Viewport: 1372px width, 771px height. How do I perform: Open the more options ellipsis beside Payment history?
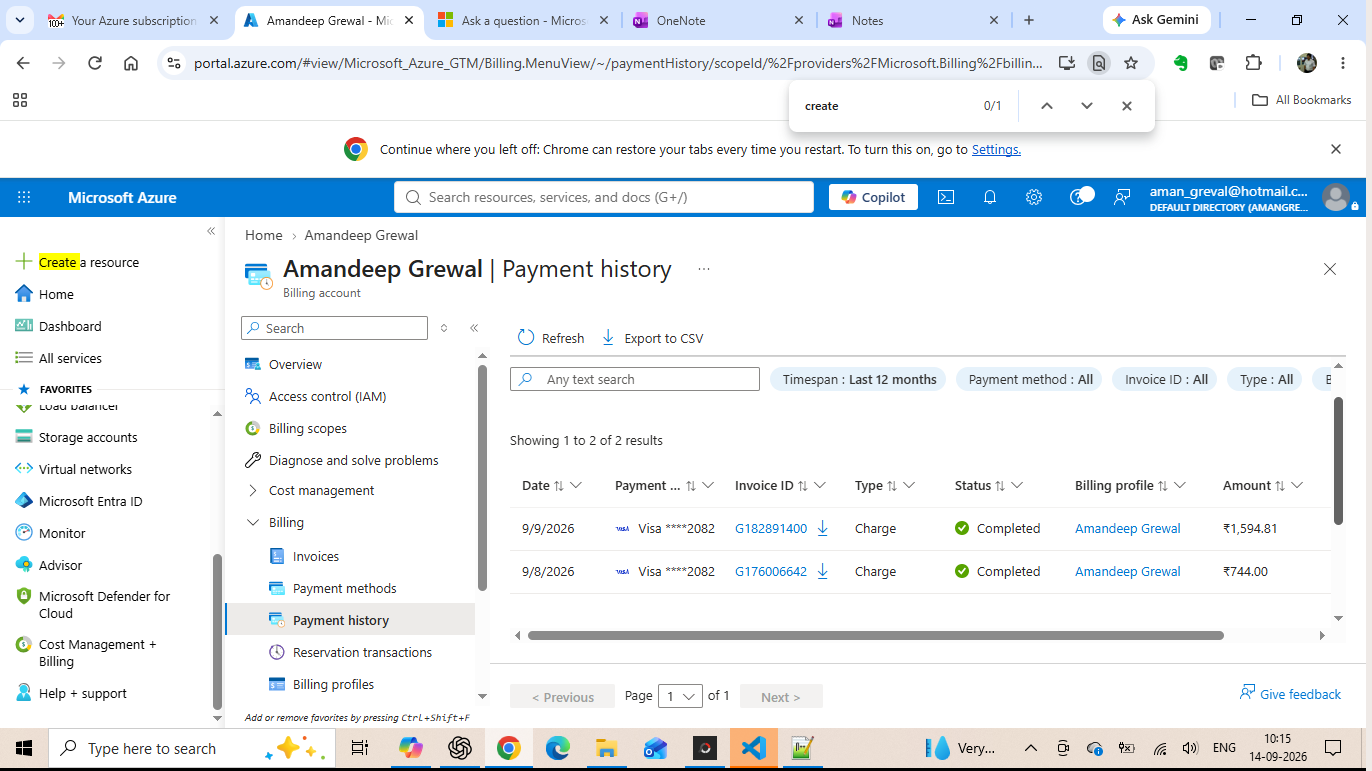point(704,269)
